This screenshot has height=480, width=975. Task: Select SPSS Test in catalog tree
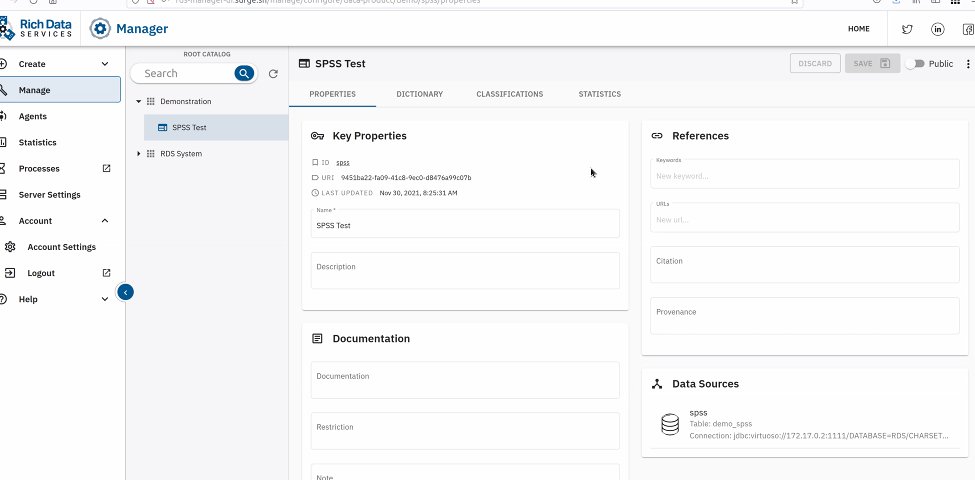tap(216, 127)
